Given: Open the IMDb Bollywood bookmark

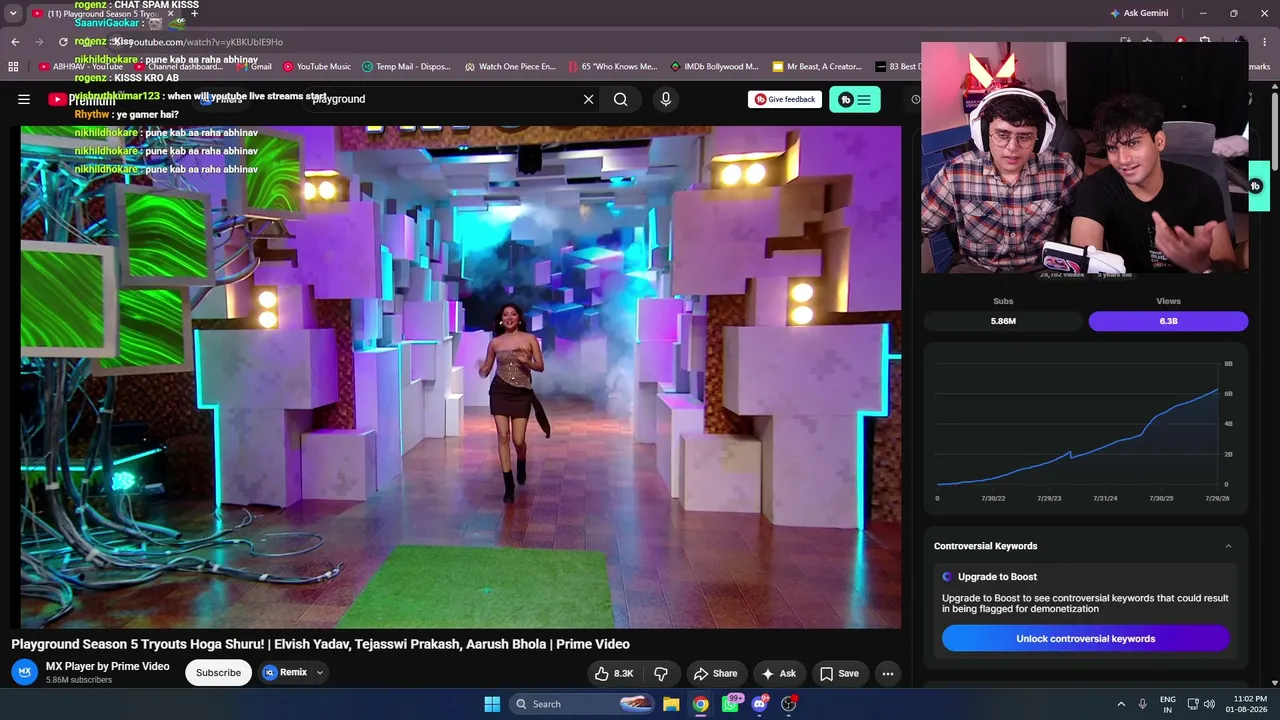Looking at the screenshot, I should pyautogui.click(x=714, y=67).
